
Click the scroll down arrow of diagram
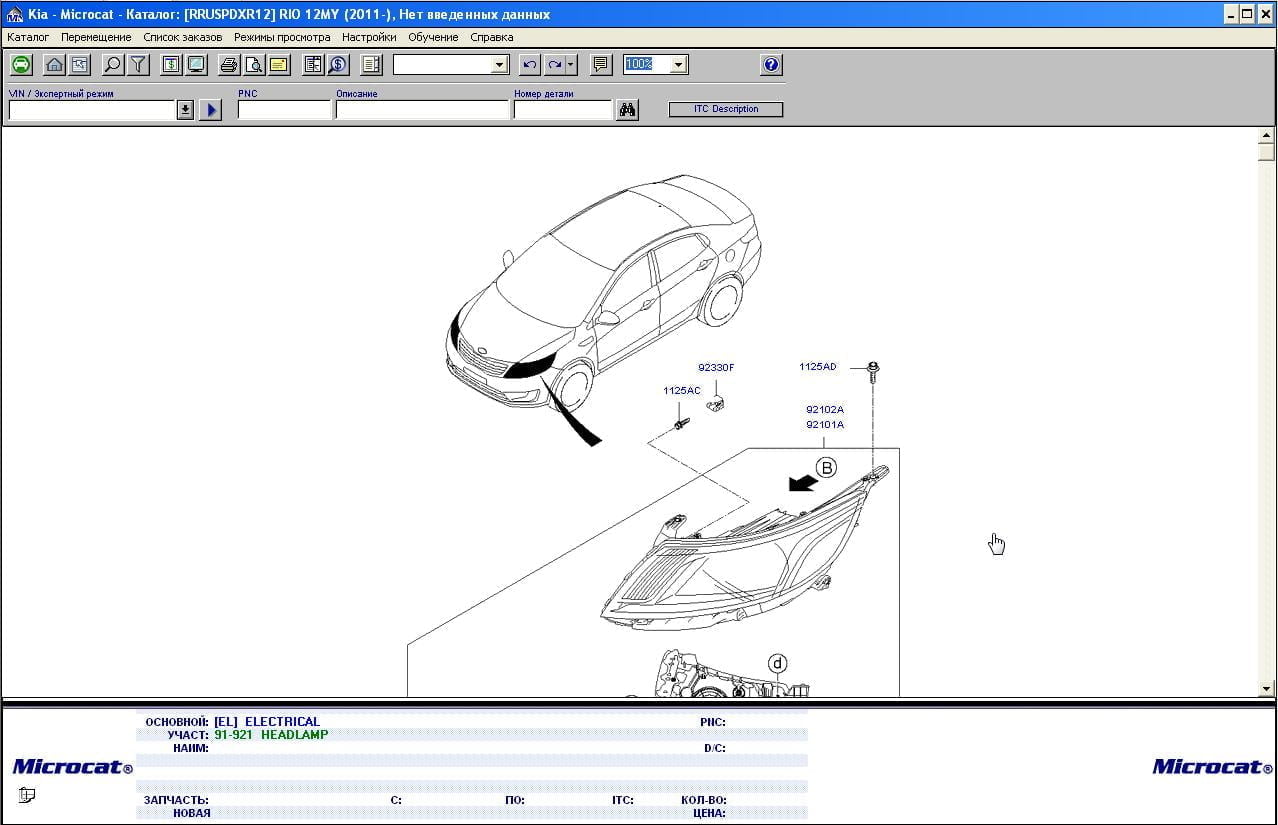pyautogui.click(x=1267, y=688)
